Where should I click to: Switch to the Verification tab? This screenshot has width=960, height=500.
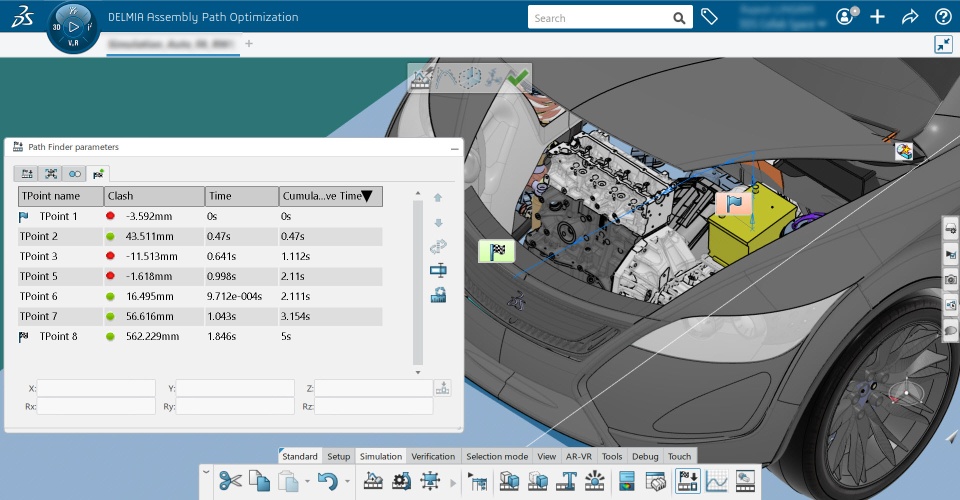coord(433,456)
